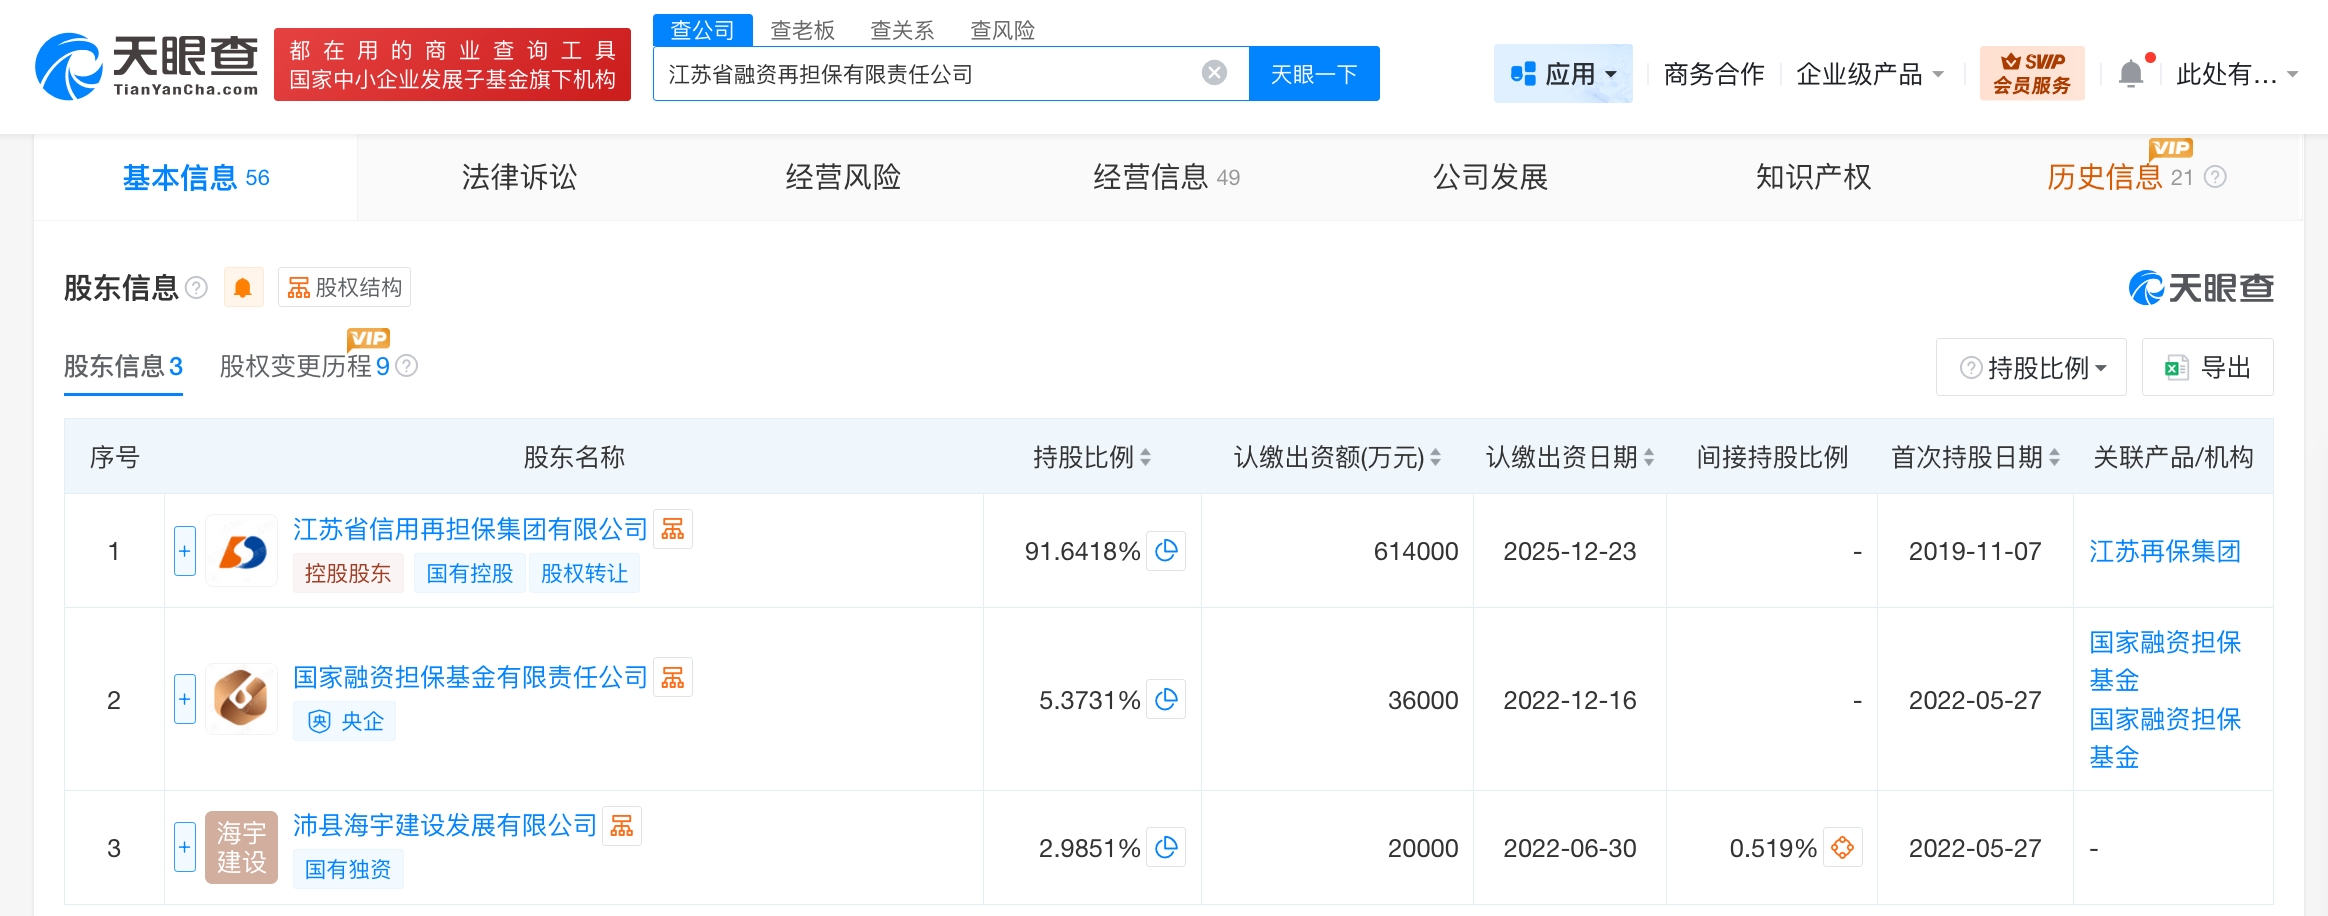Show pie chart for 2.9851% holding
The height and width of the screenshot is (916, 2328).
pyautogui.click(x=1166, y=848)
